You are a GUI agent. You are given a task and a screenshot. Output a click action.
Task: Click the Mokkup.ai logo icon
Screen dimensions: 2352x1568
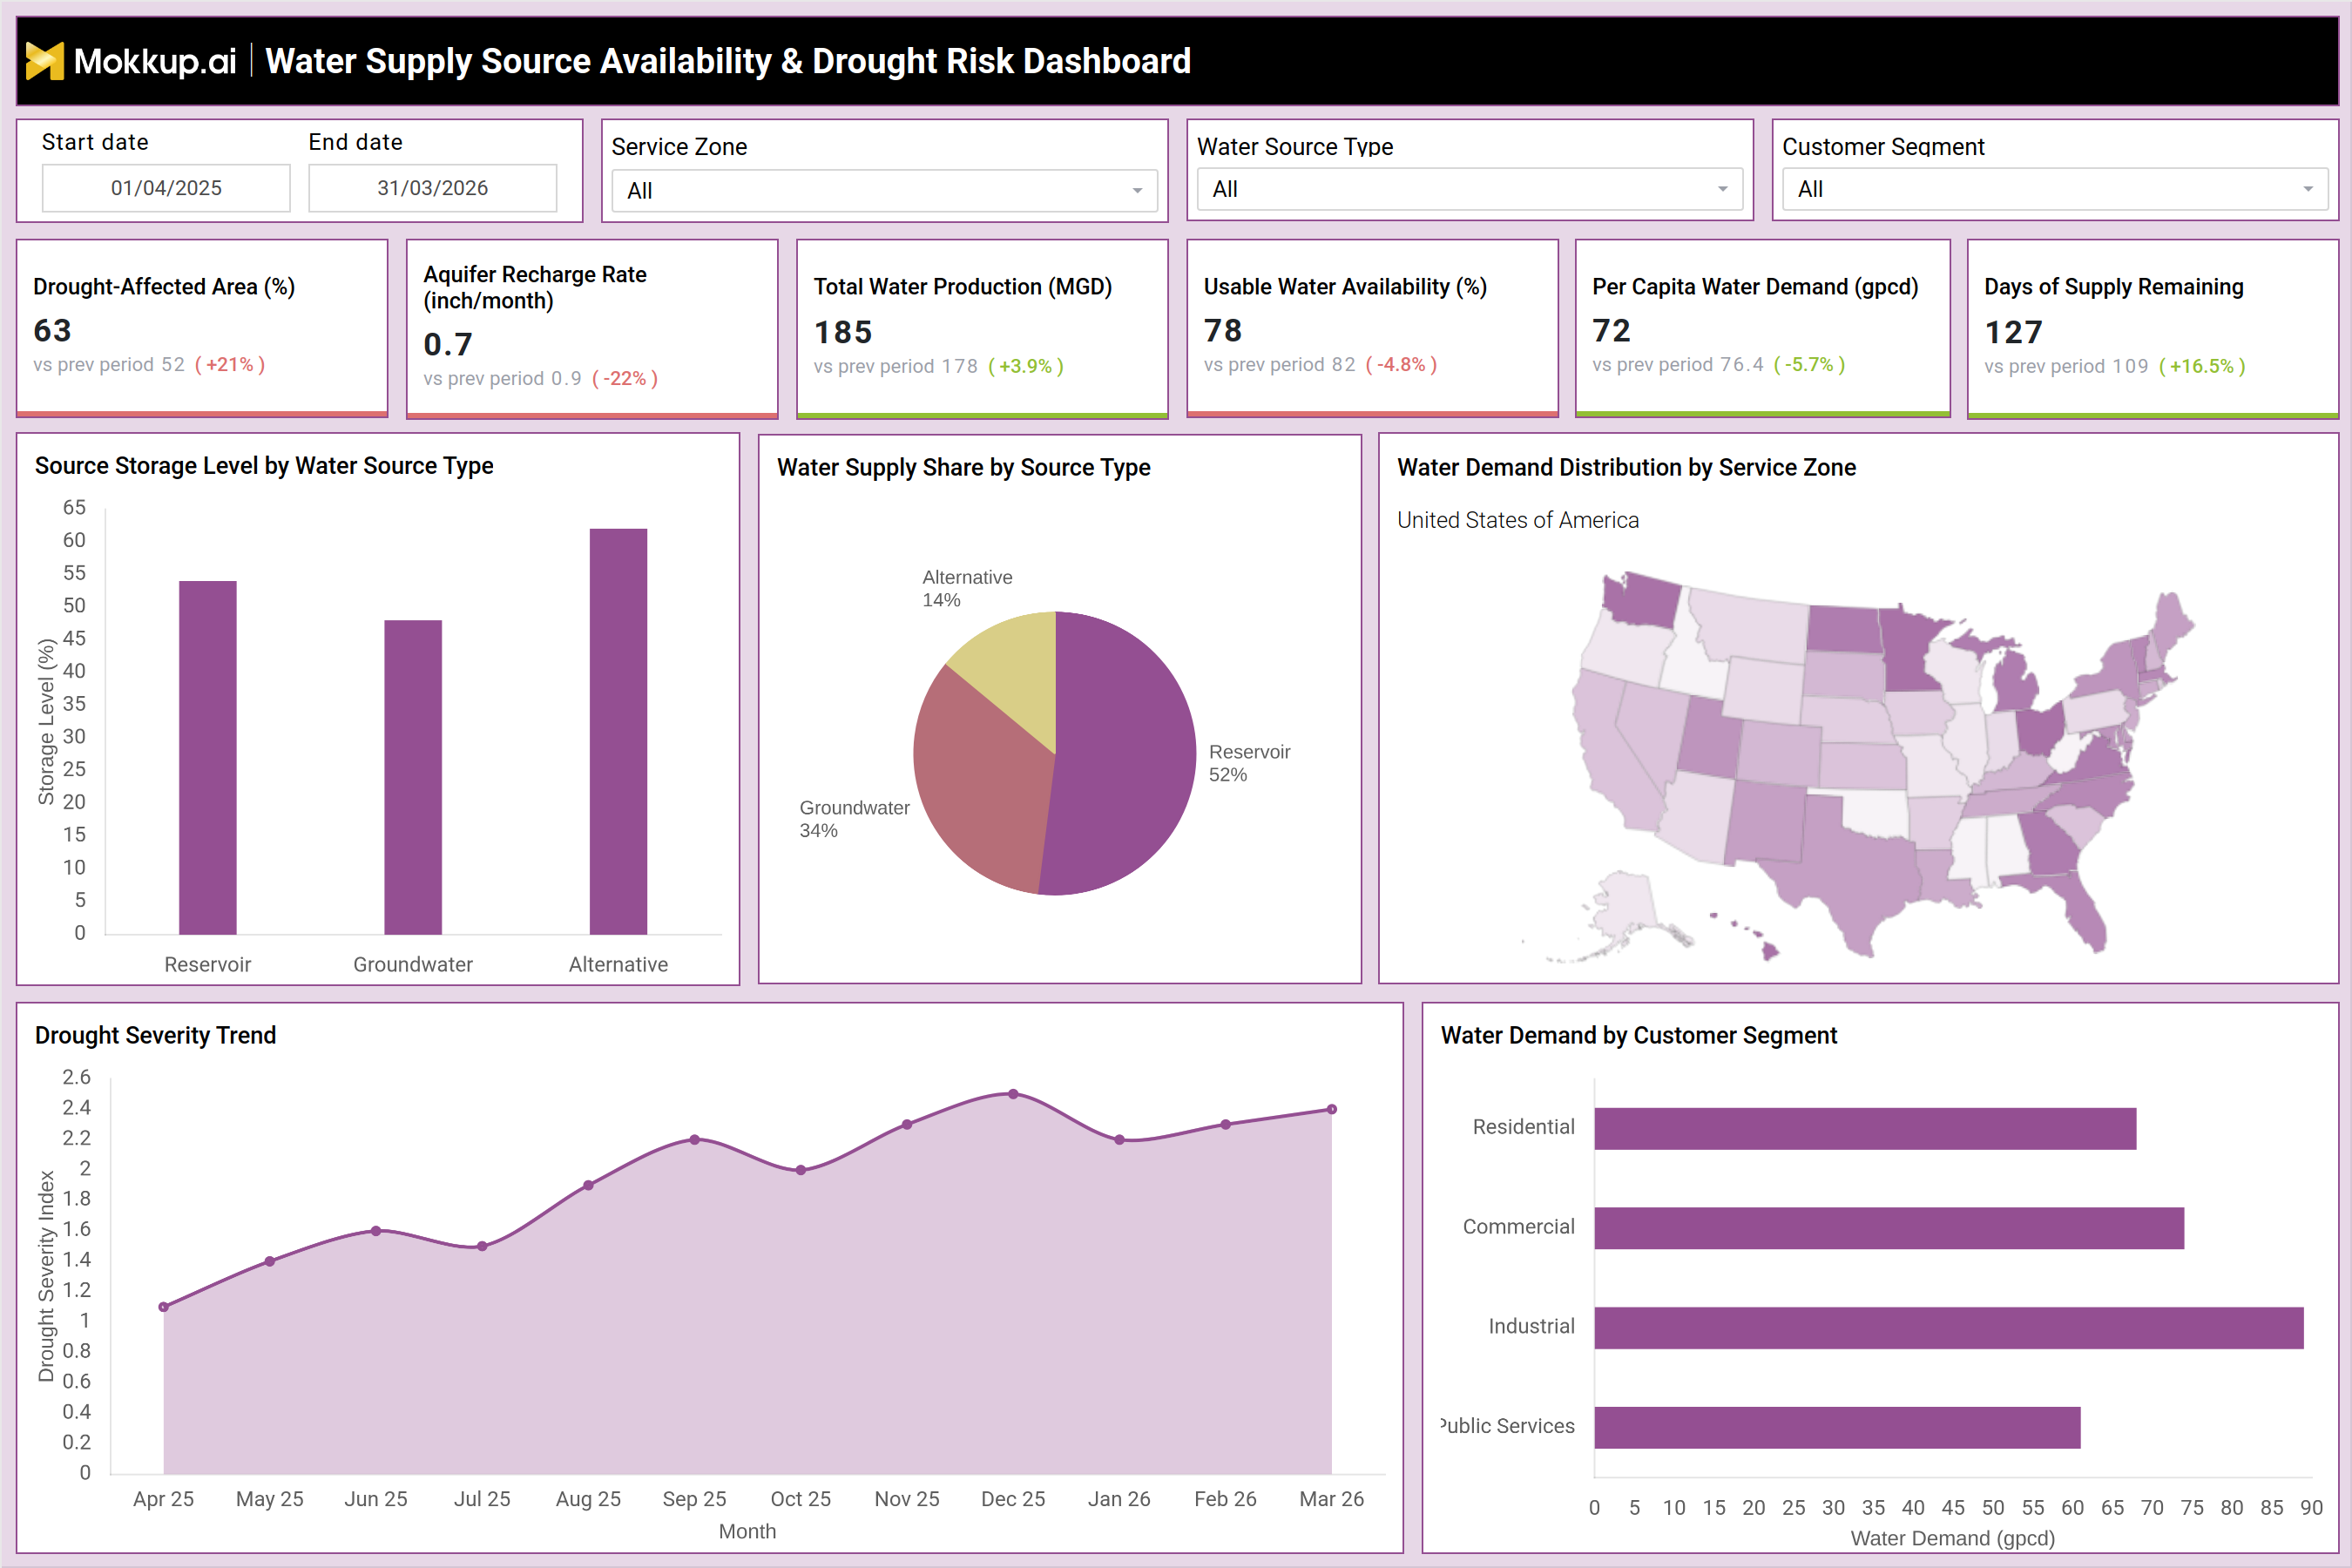45,61
